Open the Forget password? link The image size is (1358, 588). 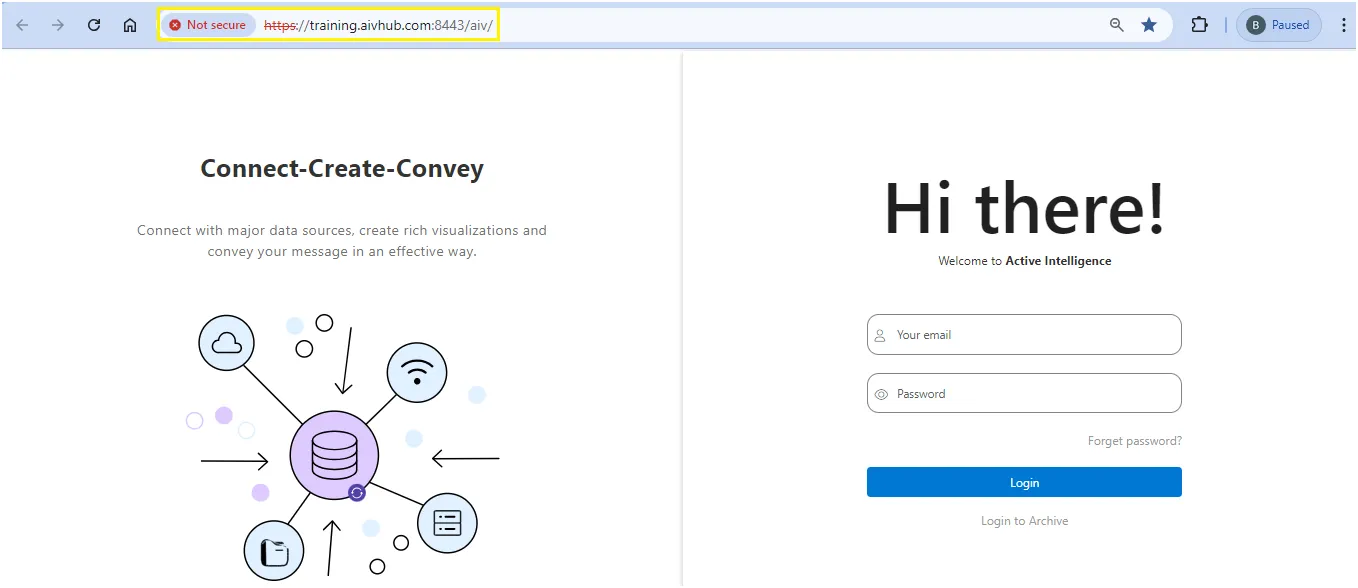pyautogui.click(x=1135, y=441)
